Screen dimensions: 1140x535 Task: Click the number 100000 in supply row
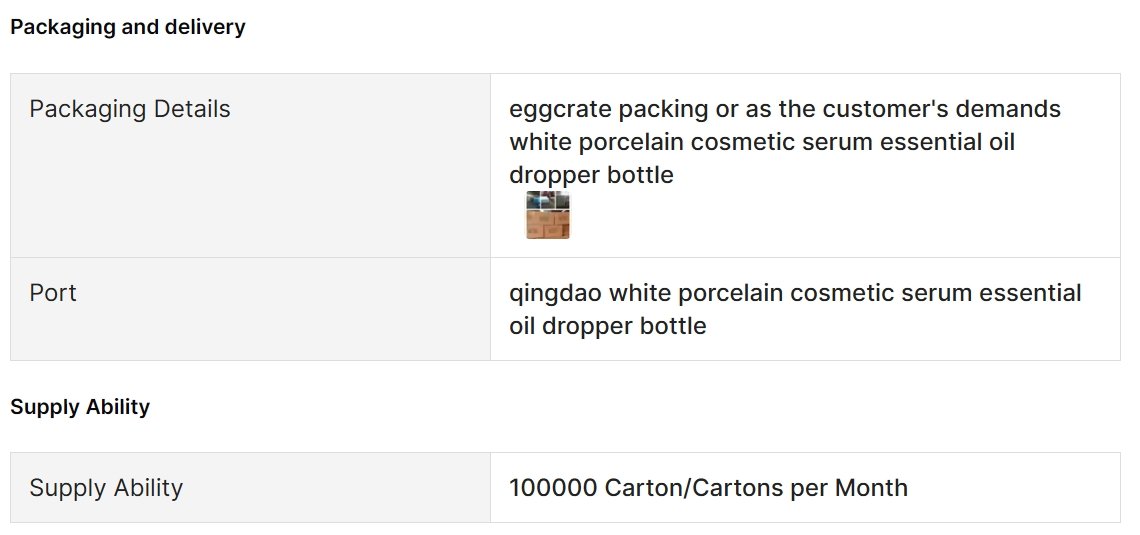click(553, 488)
